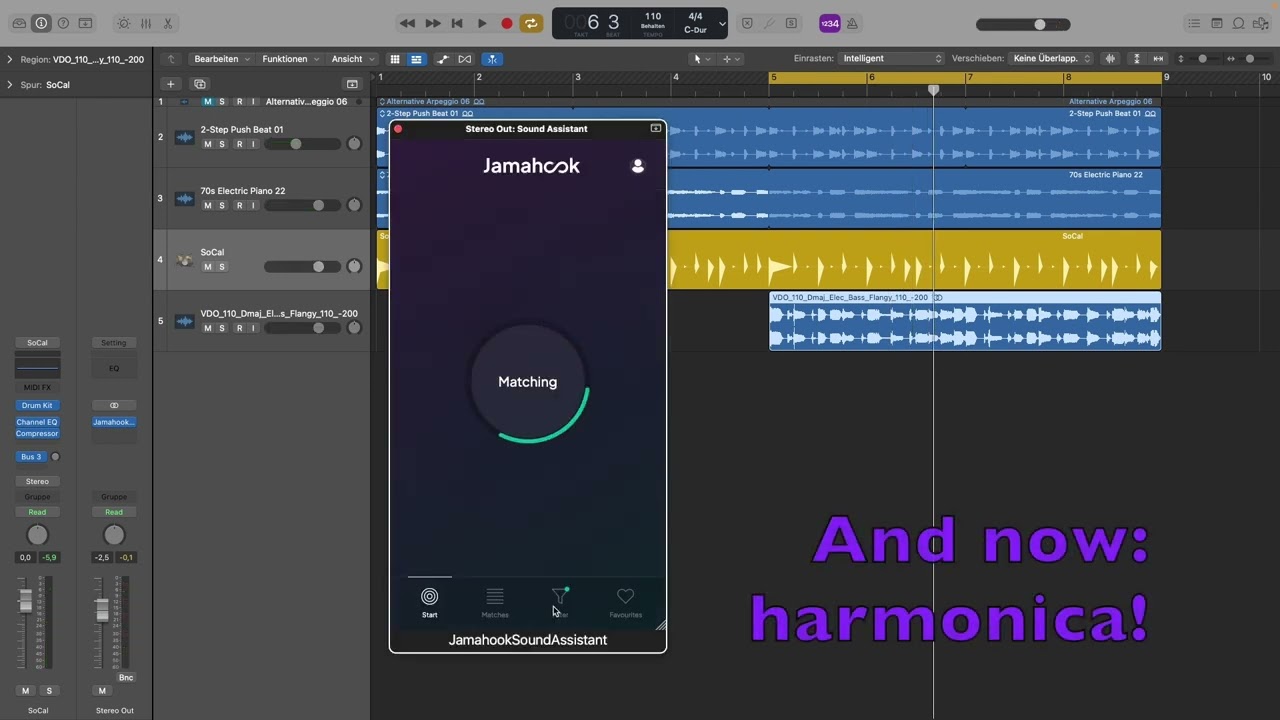
Task: Open the media Browsers button
Action: 1261,23
